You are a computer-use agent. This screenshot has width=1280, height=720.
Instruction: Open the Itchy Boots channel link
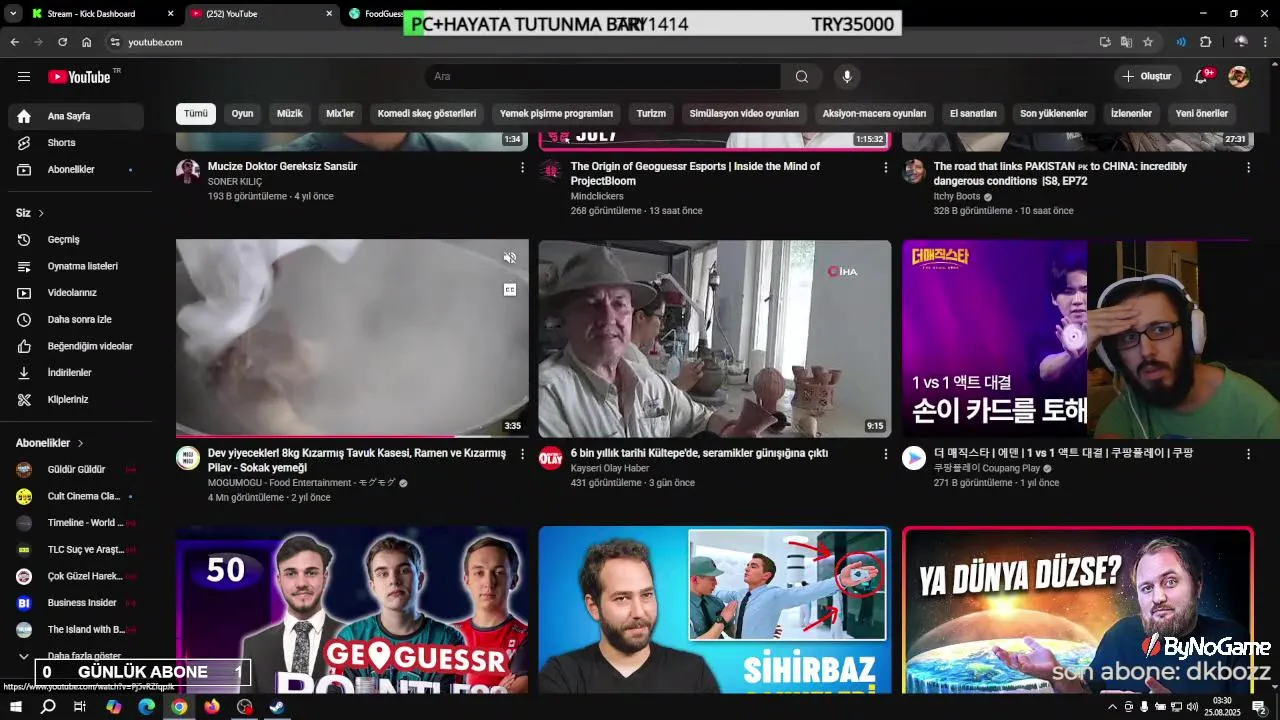point(957,197)
